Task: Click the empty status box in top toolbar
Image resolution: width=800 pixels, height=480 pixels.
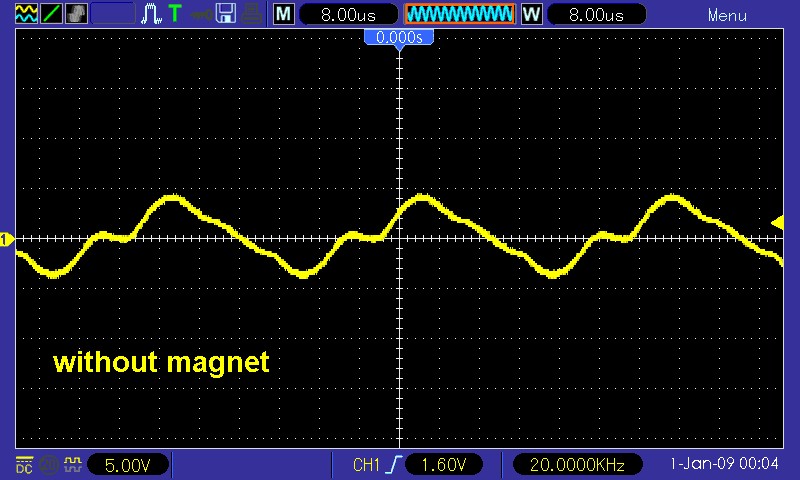Action: [113, 14]
